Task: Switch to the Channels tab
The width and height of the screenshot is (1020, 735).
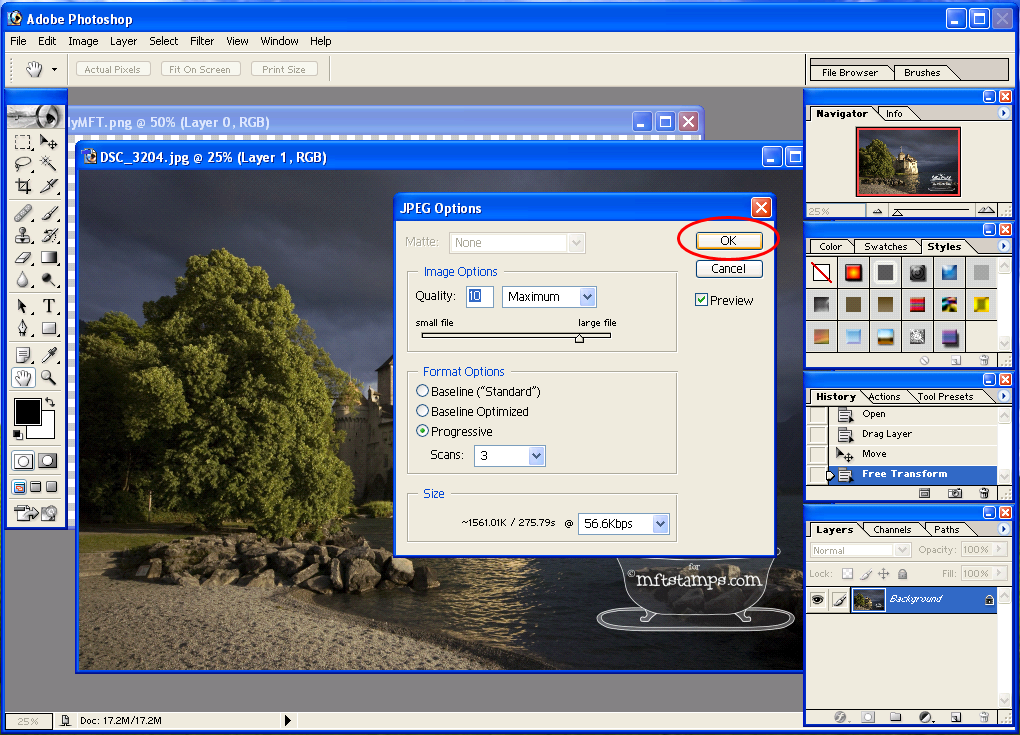Action: coord(892,529)
